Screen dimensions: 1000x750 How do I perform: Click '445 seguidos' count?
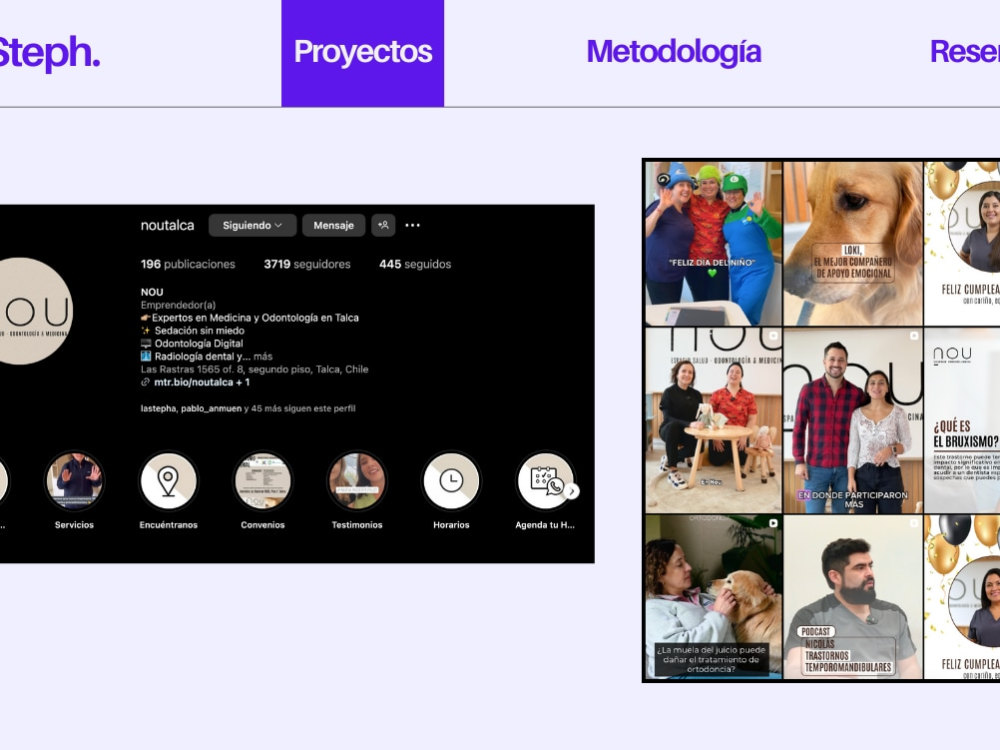[415, 264]
